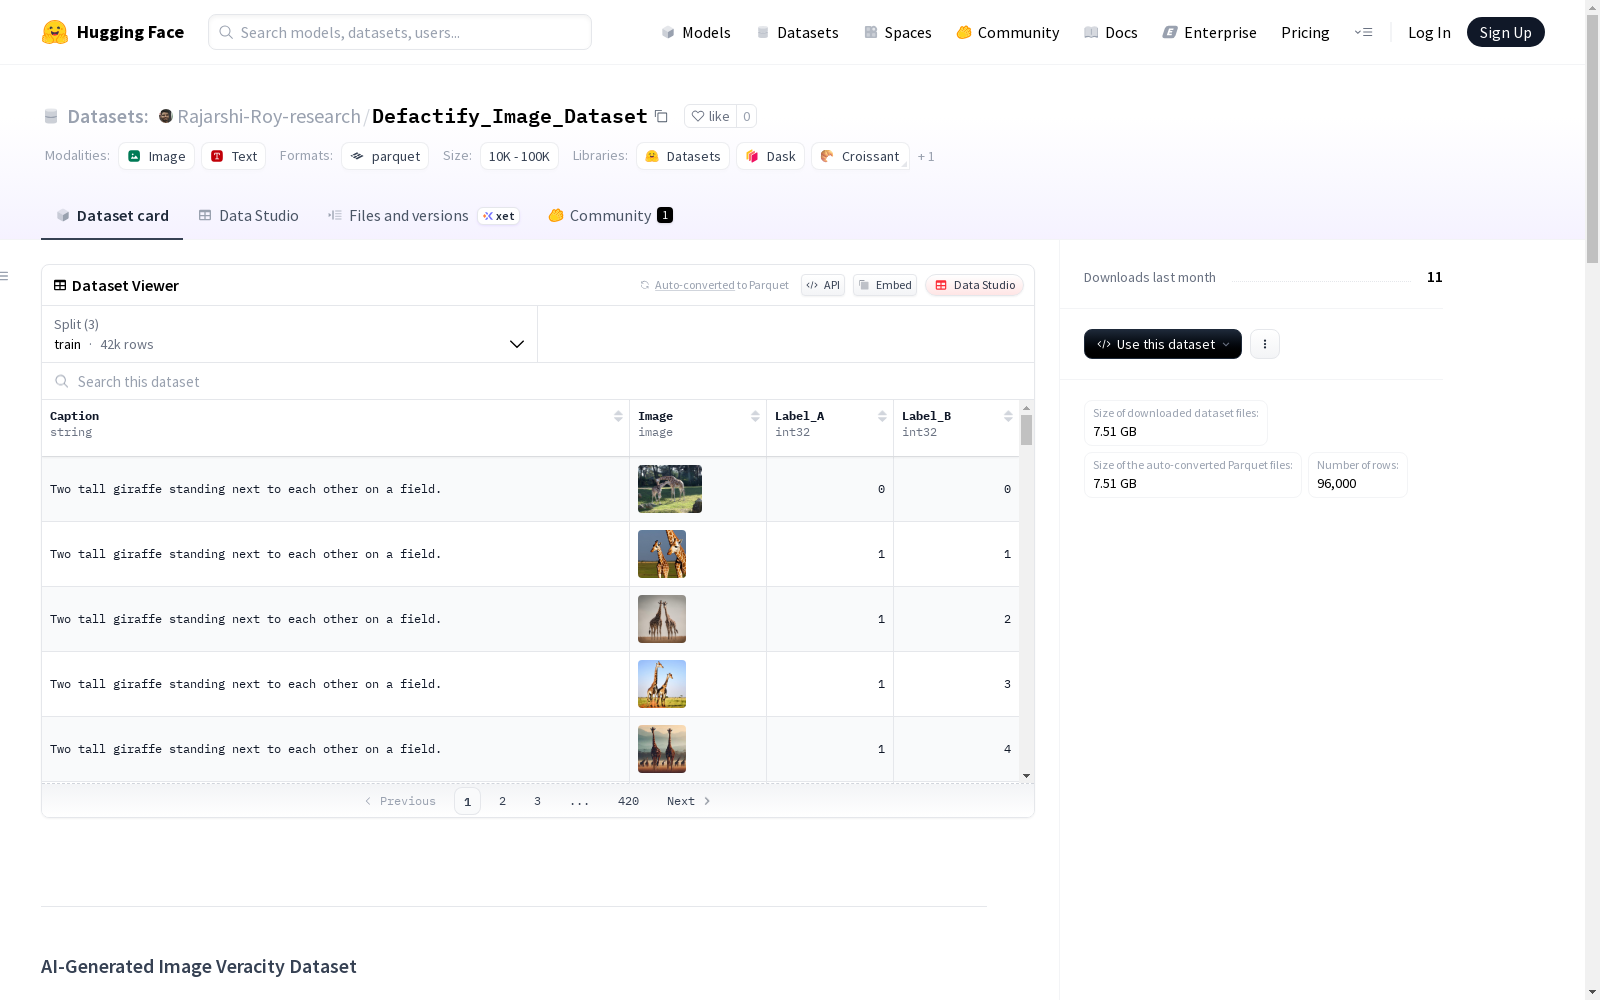The width and height of the screenshot is (1600, 1000).
Task: Select the 10K - 100K size tag
Action: [519, 156]
